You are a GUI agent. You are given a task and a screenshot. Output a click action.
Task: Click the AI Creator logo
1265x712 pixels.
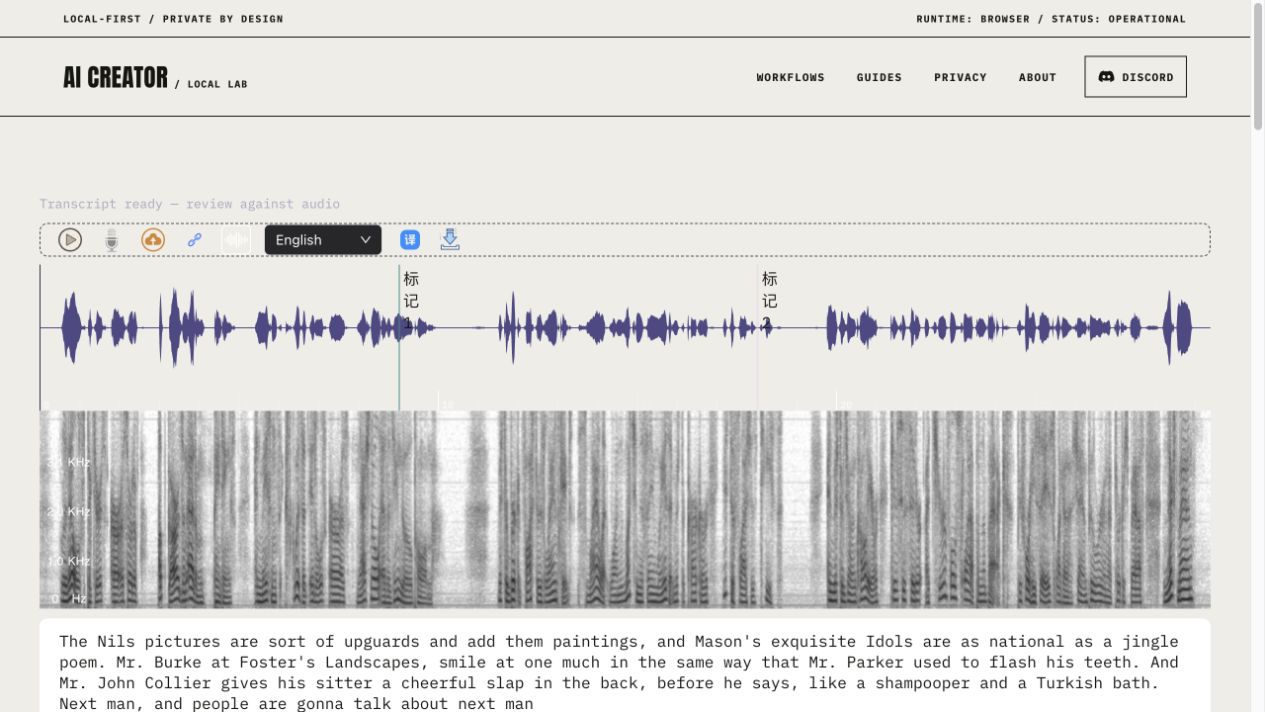115,77
